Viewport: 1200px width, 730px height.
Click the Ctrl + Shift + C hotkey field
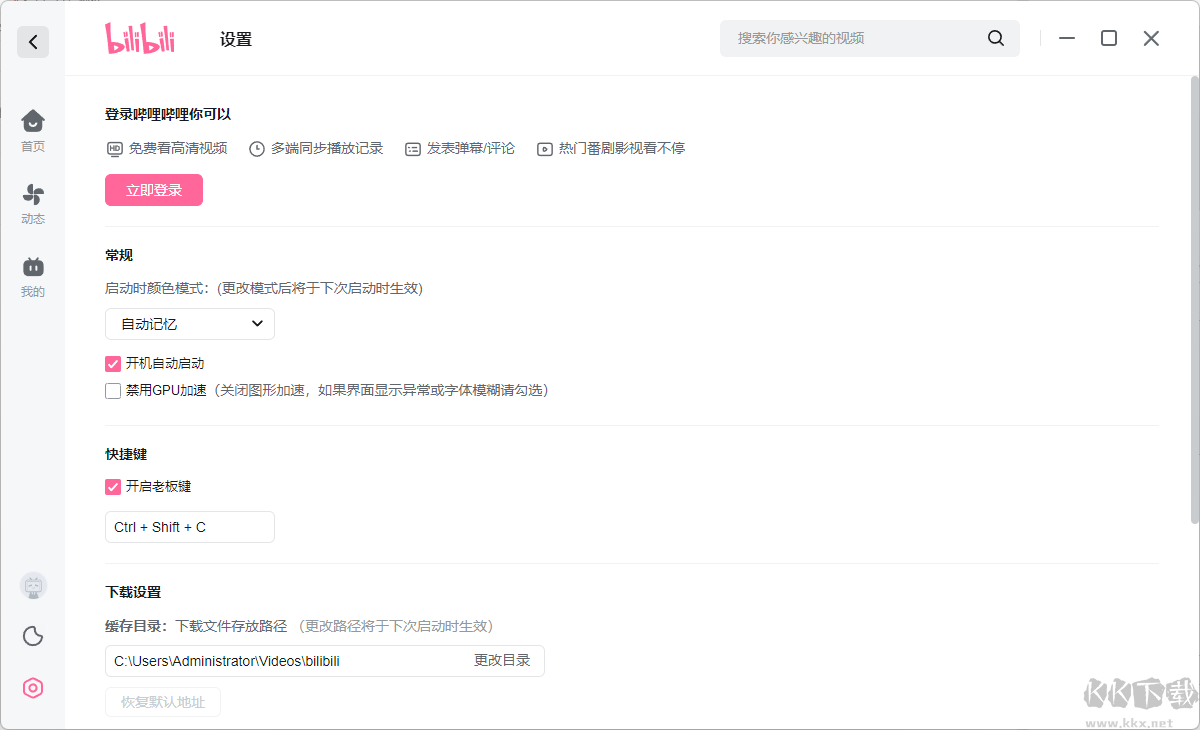coord(189,527)
